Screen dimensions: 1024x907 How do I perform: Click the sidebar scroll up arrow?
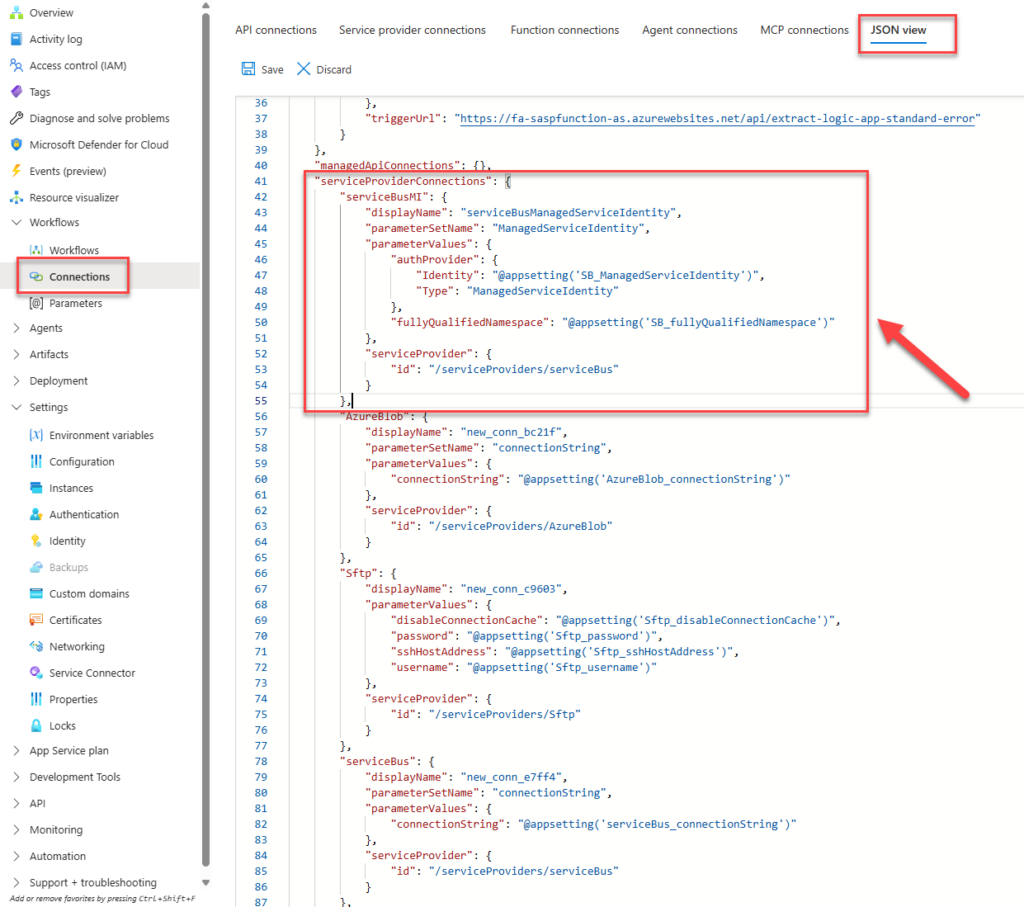(206, 5)
